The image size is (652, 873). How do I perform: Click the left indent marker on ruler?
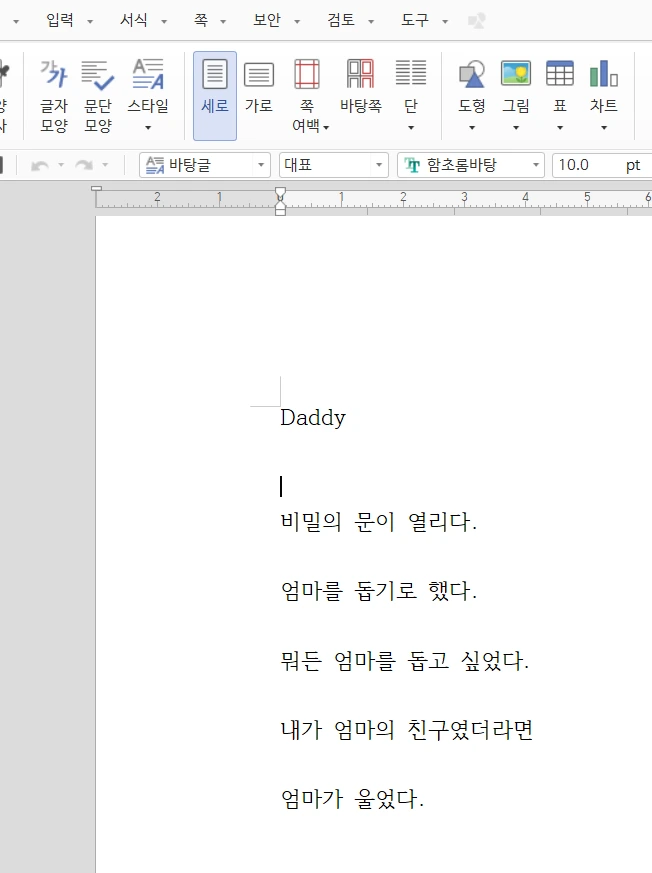click(281, 206)
